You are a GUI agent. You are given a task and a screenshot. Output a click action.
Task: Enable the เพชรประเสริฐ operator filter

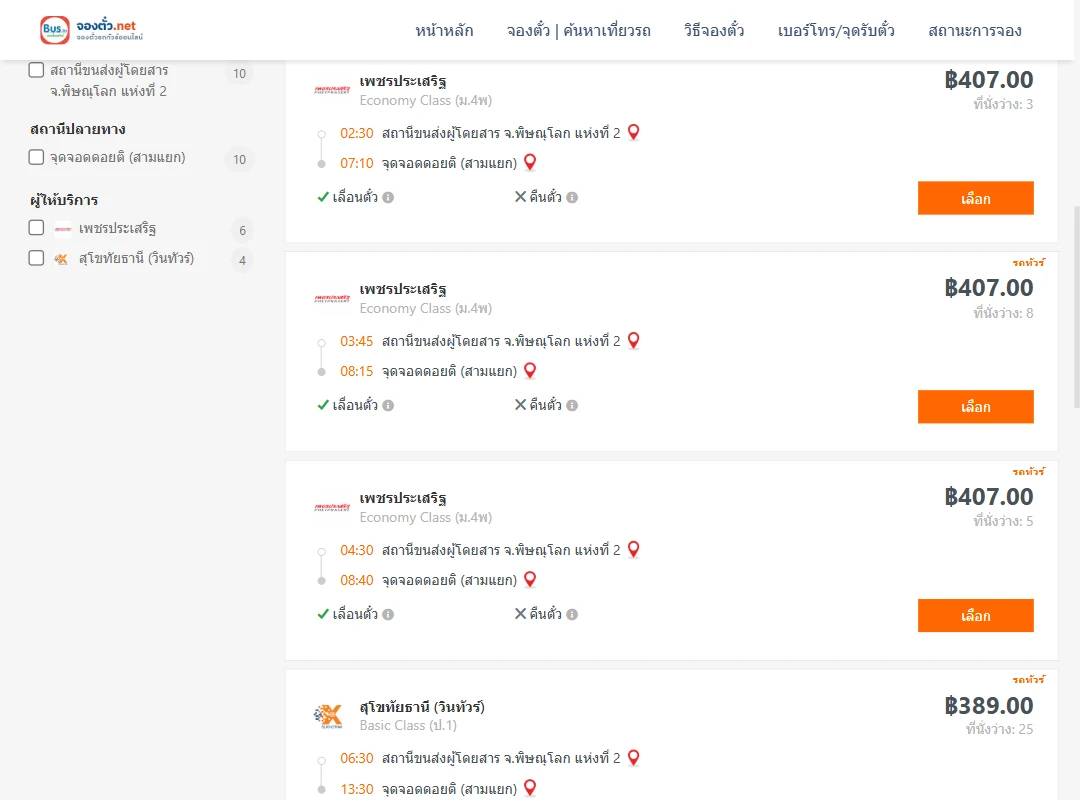(37, 227)
